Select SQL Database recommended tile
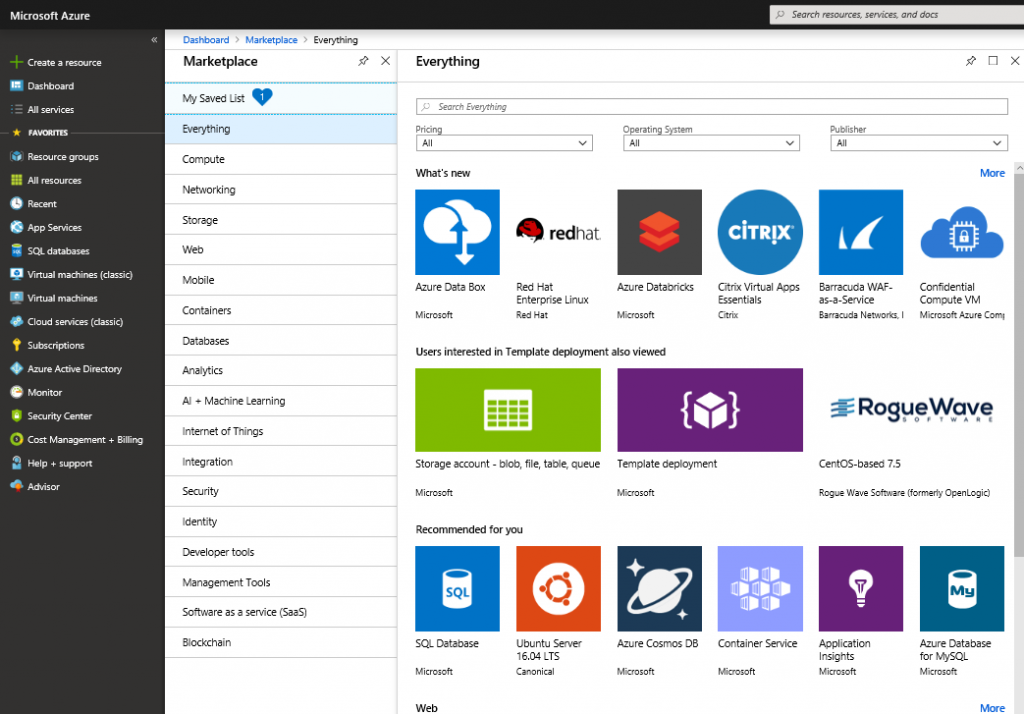This screenshot has height=714, width=1024. pyautogui.click(x=457, y=589)
